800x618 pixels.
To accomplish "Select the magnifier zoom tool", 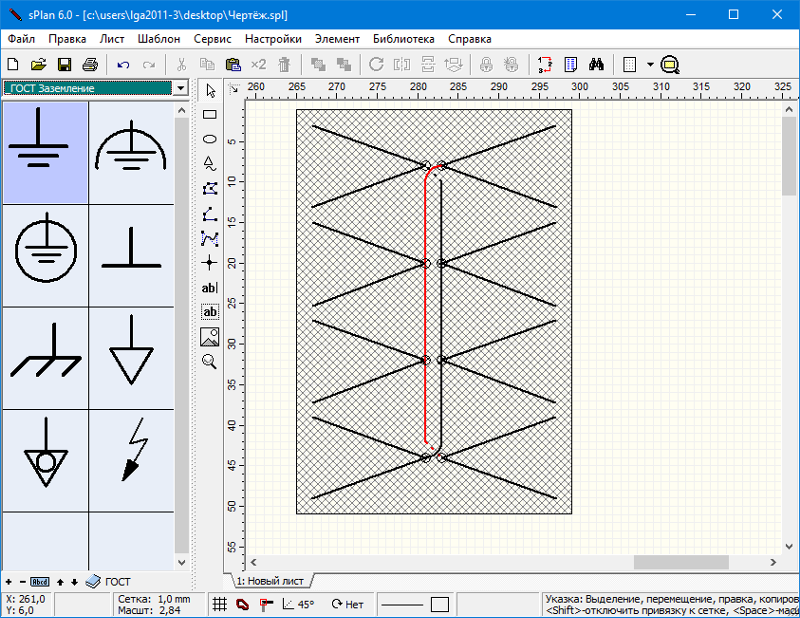I will pos(210,361).
